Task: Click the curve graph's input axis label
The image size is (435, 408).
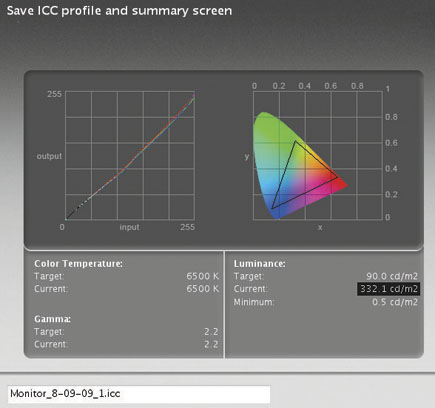Action: [129, 227]
